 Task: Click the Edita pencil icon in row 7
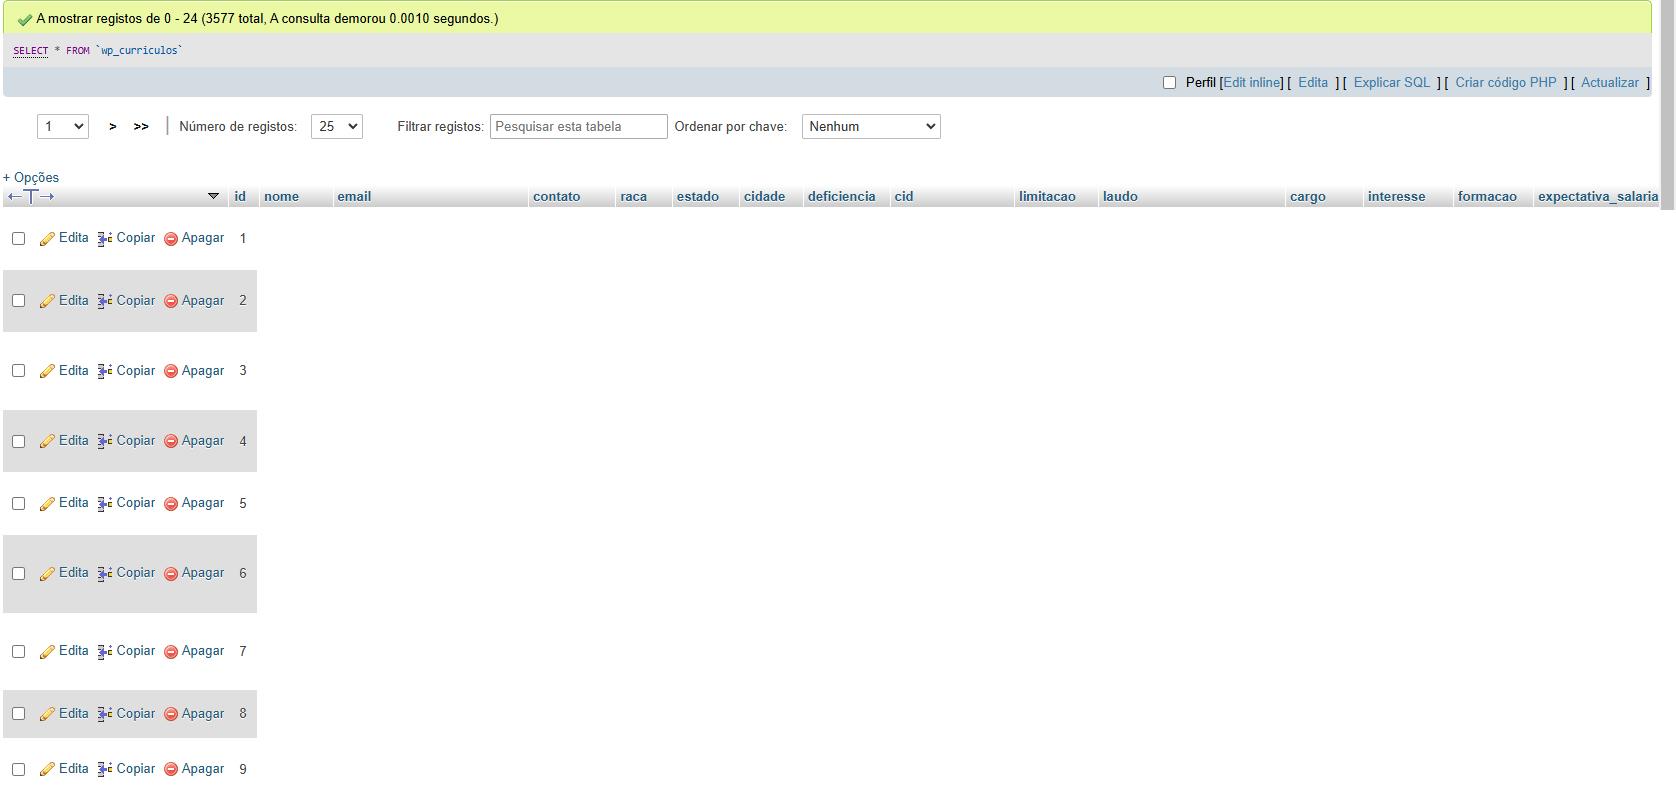tap(47, 652)
